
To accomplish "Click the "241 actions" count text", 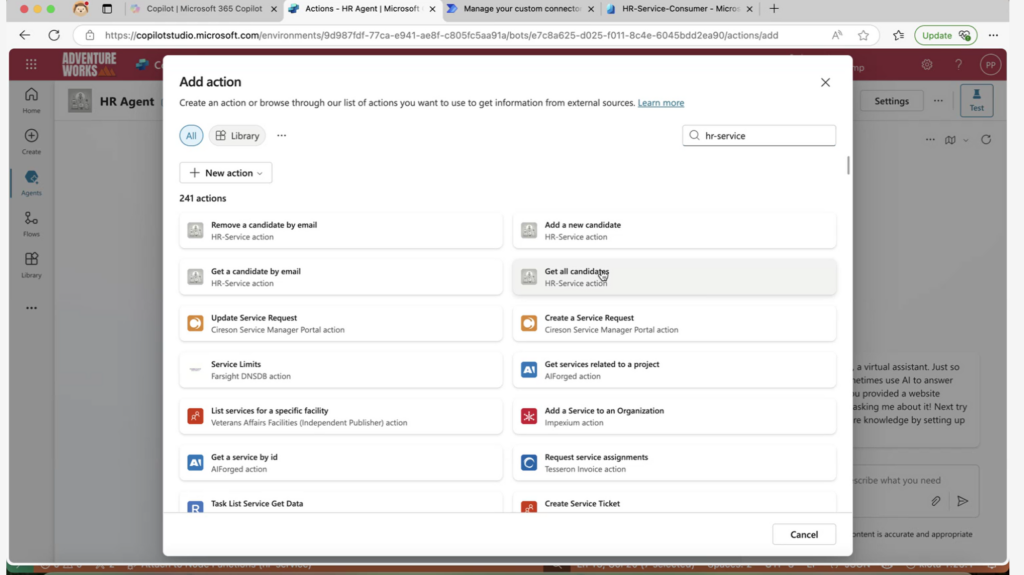I will click(202, 198).
